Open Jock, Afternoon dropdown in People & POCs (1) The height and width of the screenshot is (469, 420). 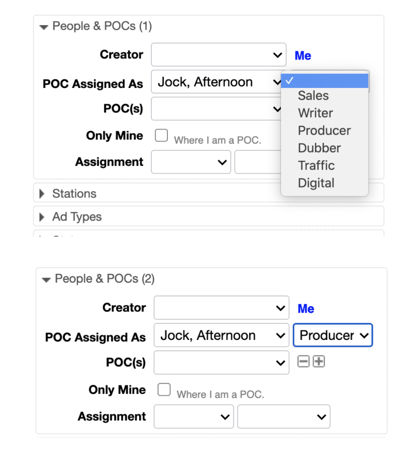tap(217, 82)
